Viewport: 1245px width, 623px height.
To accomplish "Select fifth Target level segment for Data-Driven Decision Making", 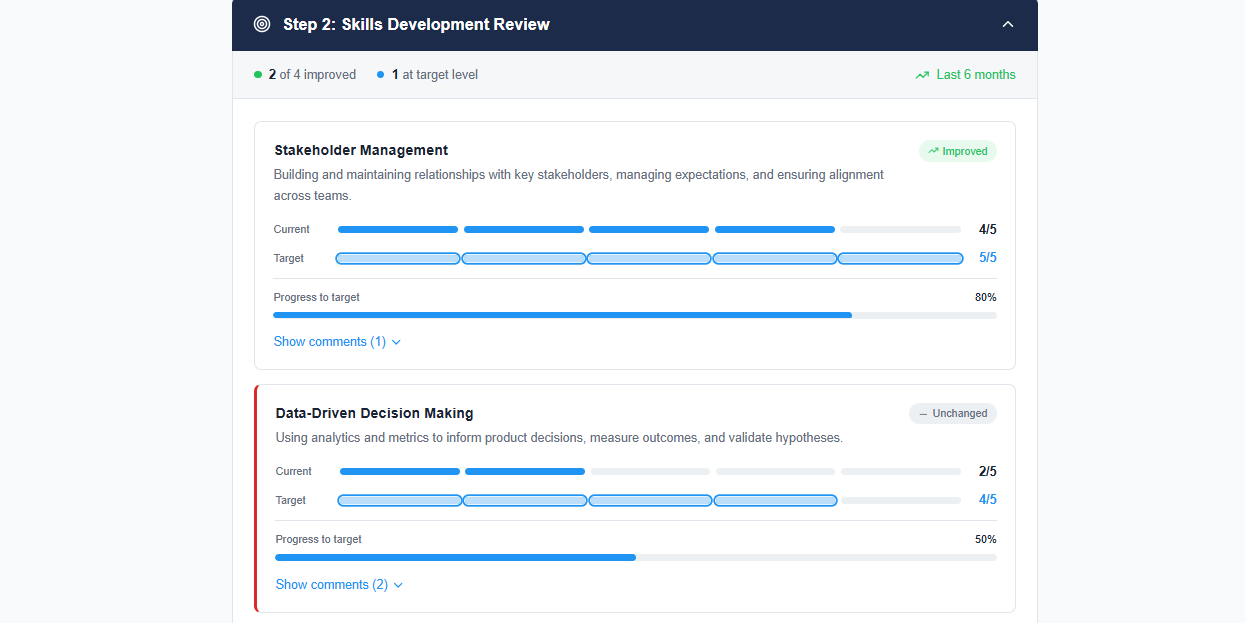I will (x=900, y=500).
